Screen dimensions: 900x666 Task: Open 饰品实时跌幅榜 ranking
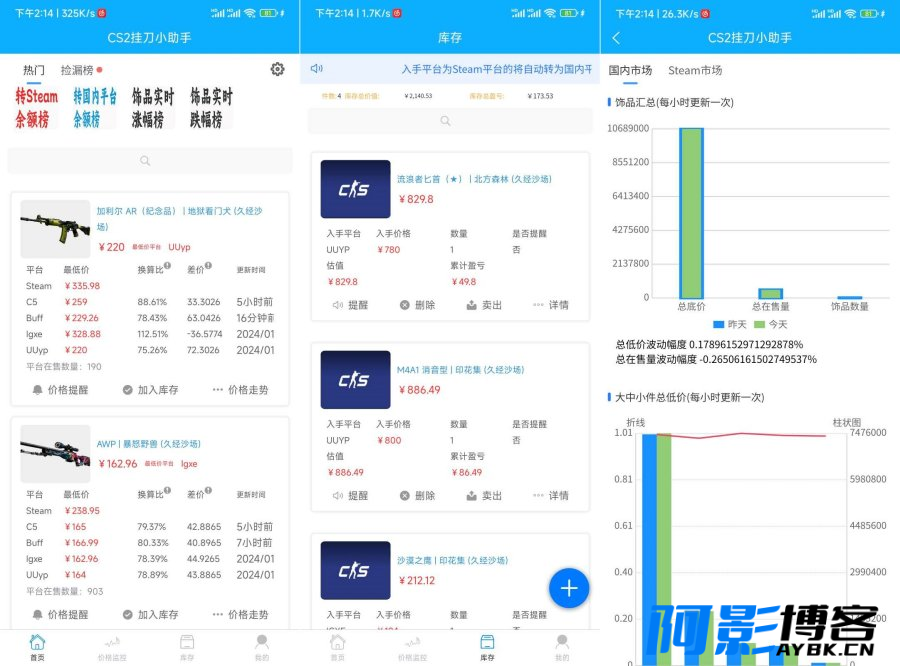point(211,108)
